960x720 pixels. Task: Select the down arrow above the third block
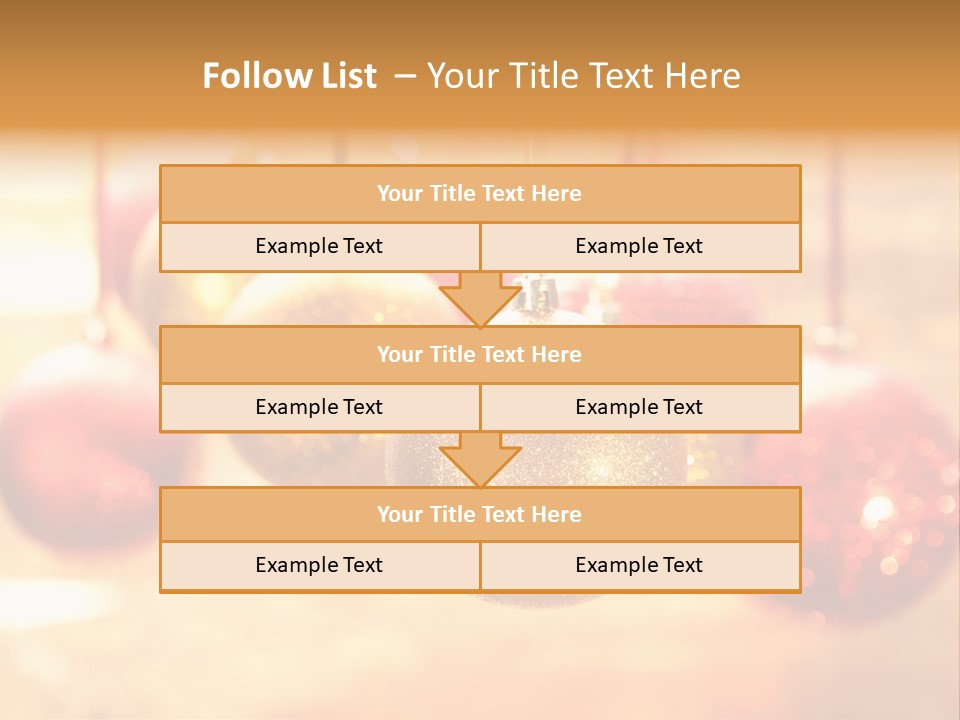coord(480,460)
